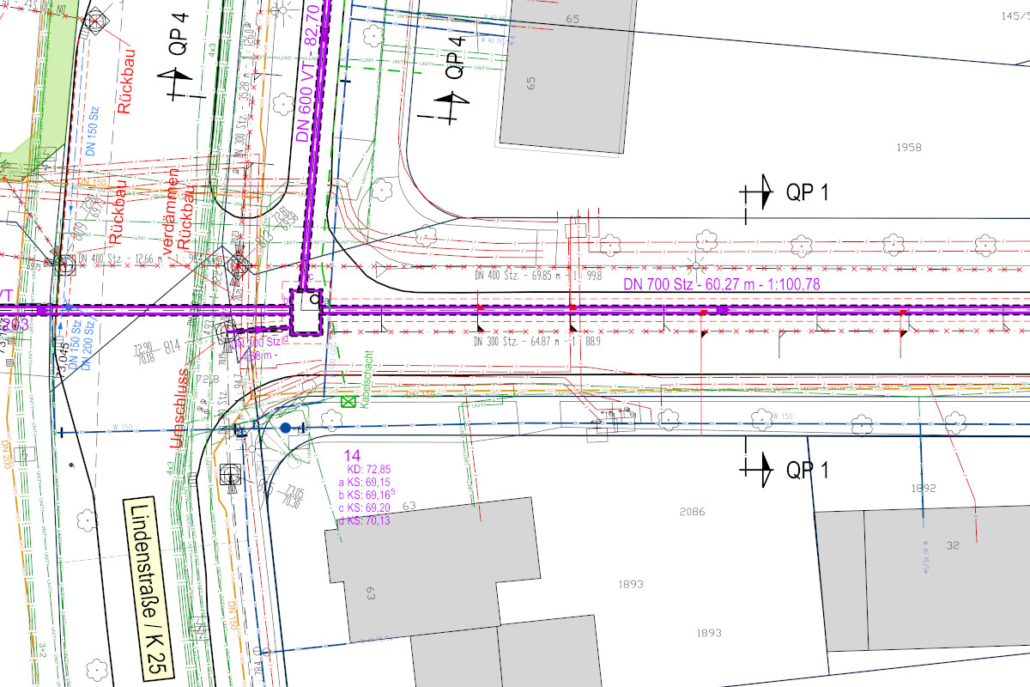1030x687 pixels.
Task: Click parcel number '1892'
Action: pyautogui.click(x=924, y=488)
